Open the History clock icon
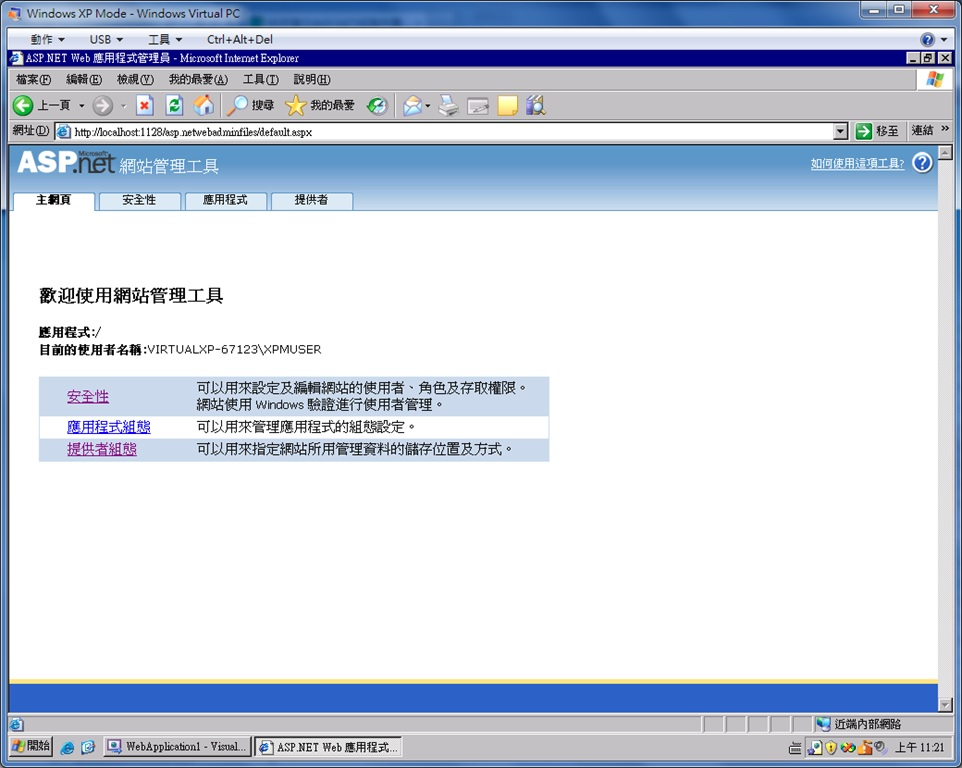The height and width of the screenshot is (768, 962). 377,106
